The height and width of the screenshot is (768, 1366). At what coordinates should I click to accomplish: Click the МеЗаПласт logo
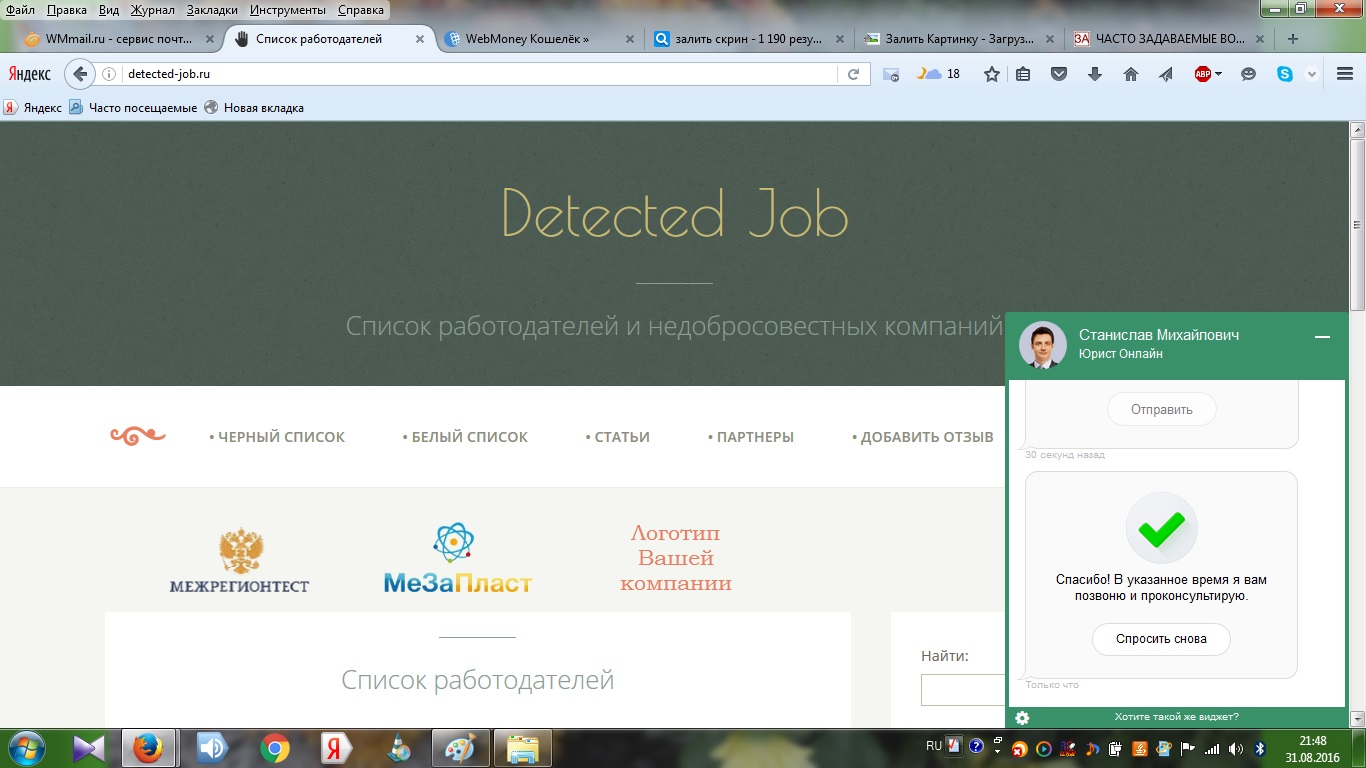[458, 559]
